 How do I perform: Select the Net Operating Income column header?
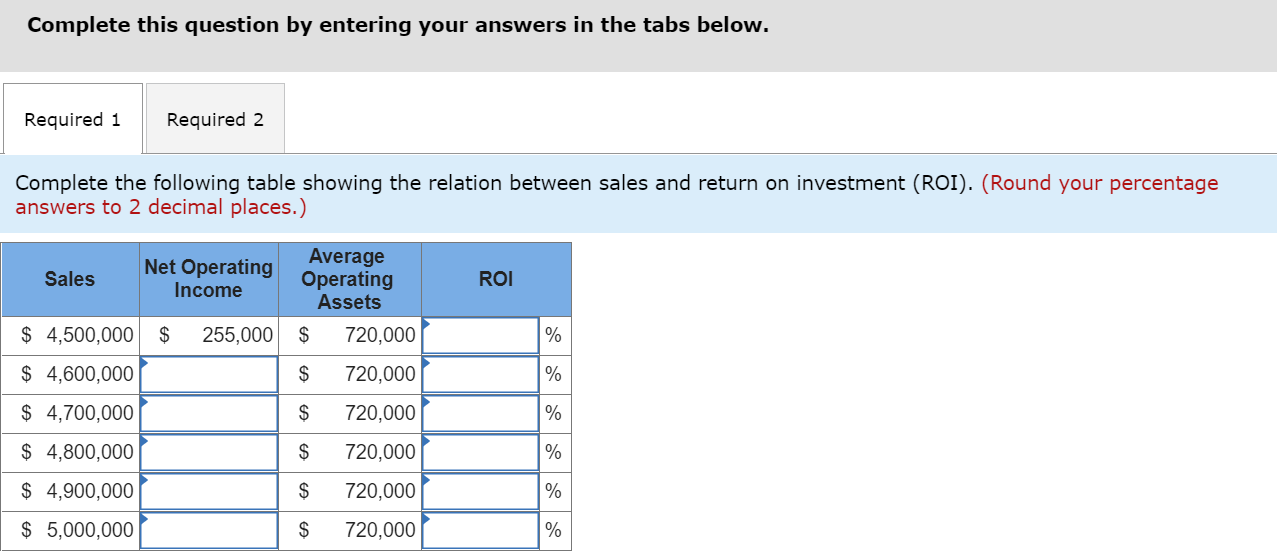(208, 279)
